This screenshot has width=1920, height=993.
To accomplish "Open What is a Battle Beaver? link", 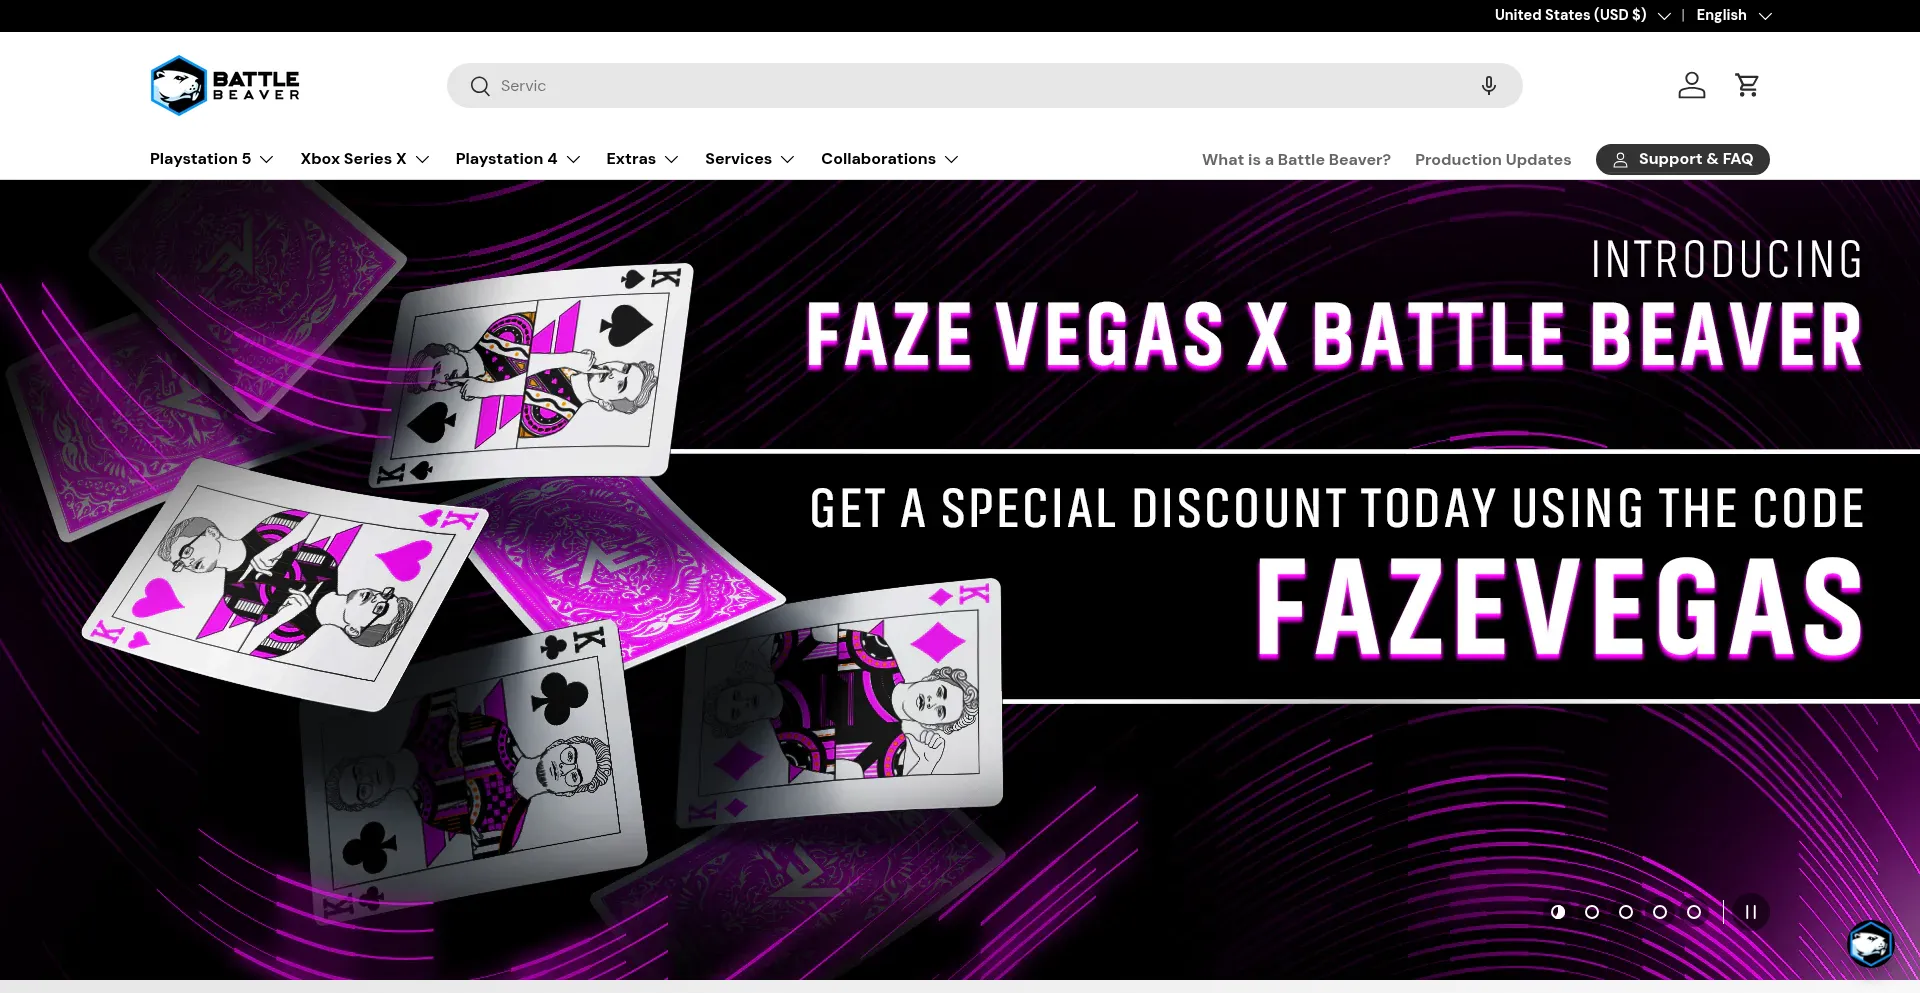I will 1296,160.
